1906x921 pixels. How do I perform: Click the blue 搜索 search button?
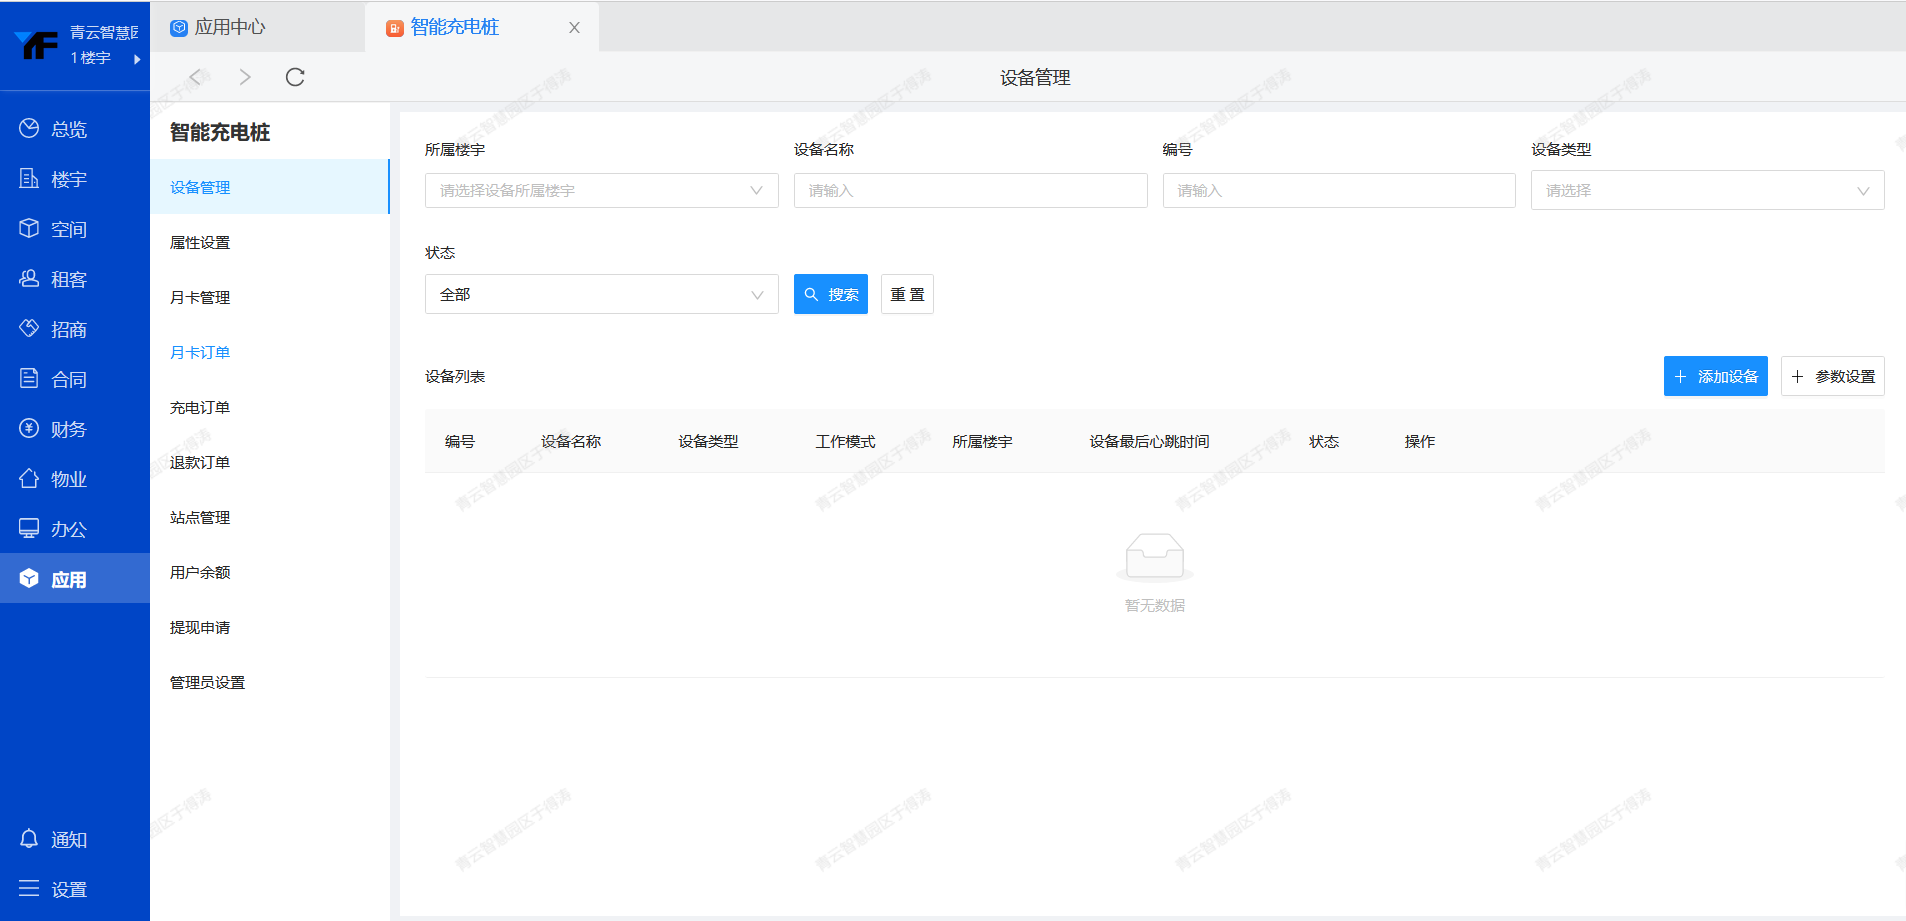point(830,295)
